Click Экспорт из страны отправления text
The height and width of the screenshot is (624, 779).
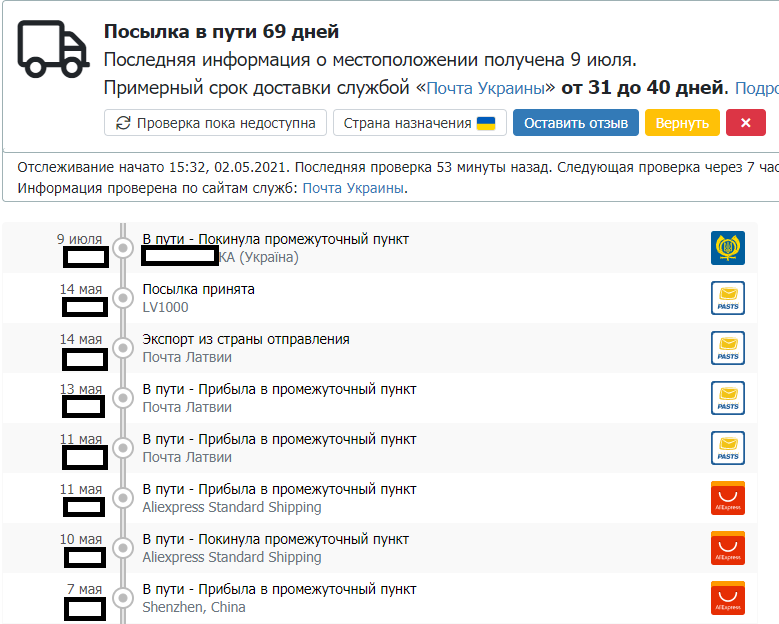pyautogui.click(x=246, y=339)
